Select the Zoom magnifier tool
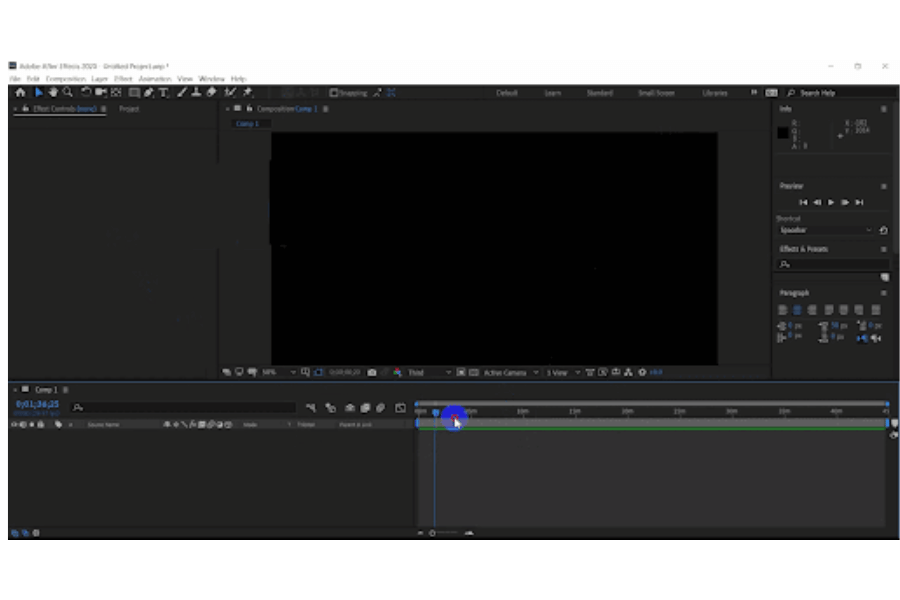Screen dimensions: 900x600 point(68,93)
